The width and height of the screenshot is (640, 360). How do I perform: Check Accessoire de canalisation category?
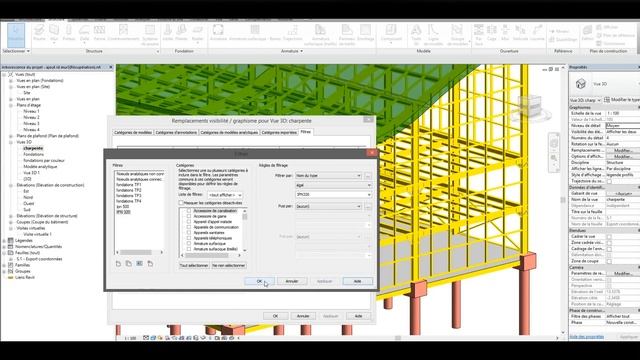pyautogui.click(x=189, y=211)
